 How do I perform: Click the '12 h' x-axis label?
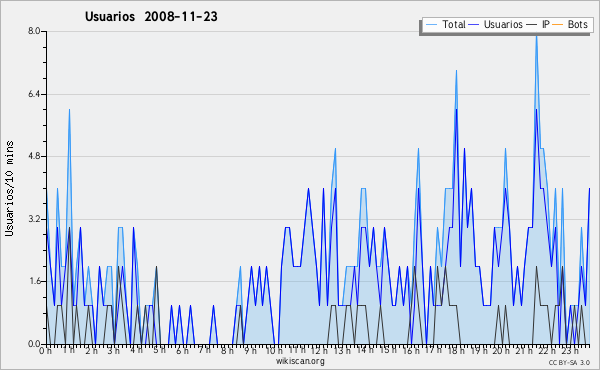click(x=319, y=351)
